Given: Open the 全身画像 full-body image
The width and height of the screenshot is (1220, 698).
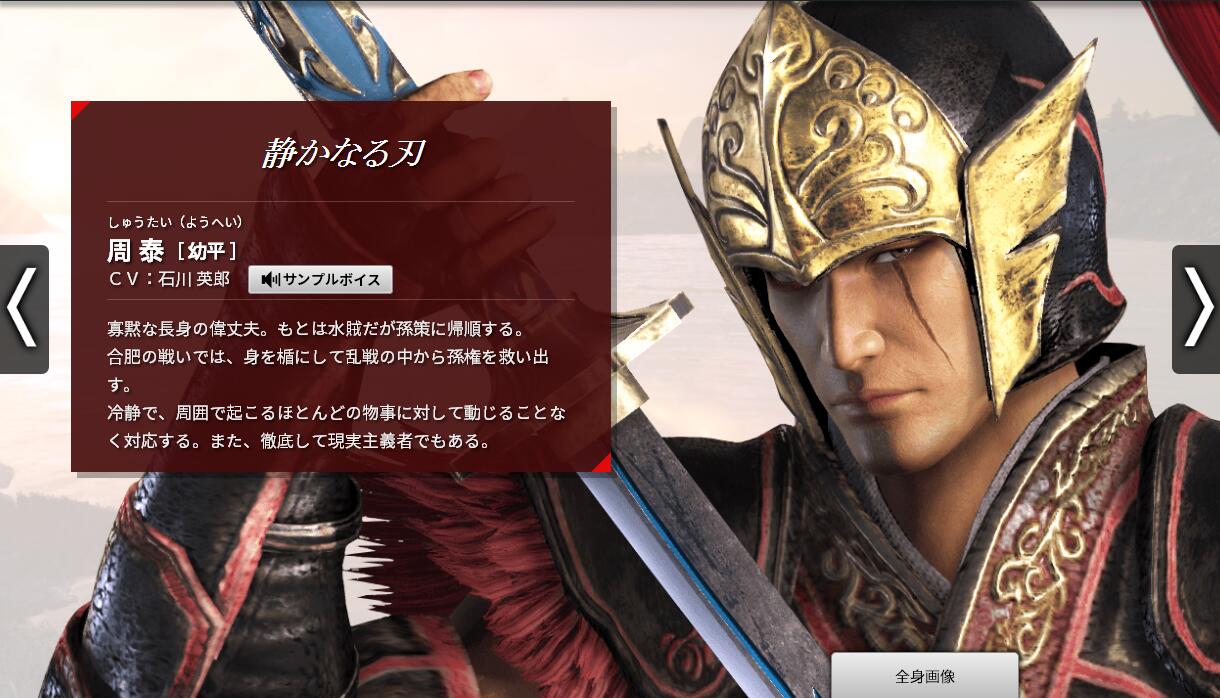Looking at the screenshot, I should (x=925, y=675).
